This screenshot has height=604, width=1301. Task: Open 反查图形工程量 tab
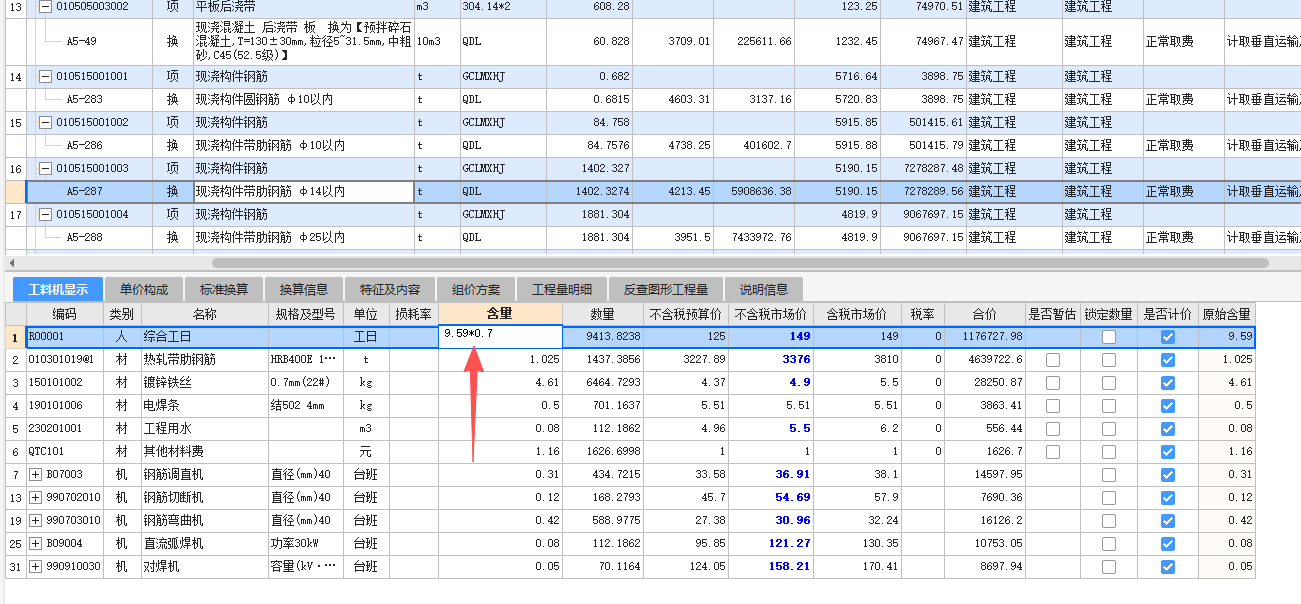pyautogui.click(x=665, y=289)
